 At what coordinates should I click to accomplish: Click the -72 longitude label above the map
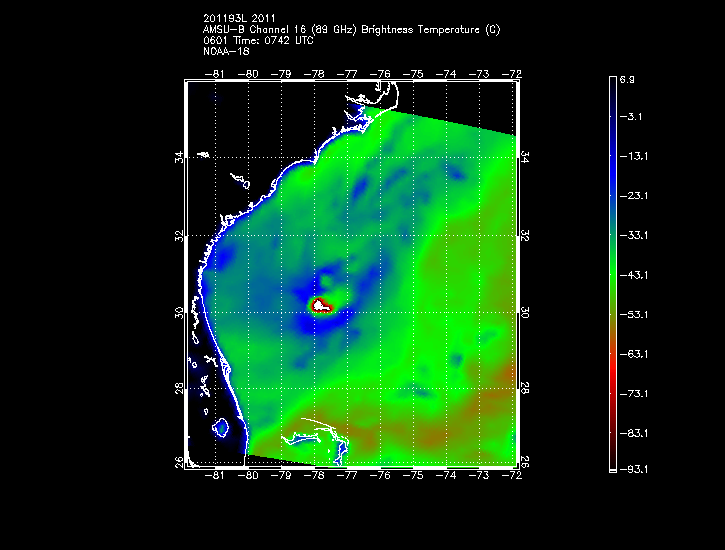[x=512, y=74]
